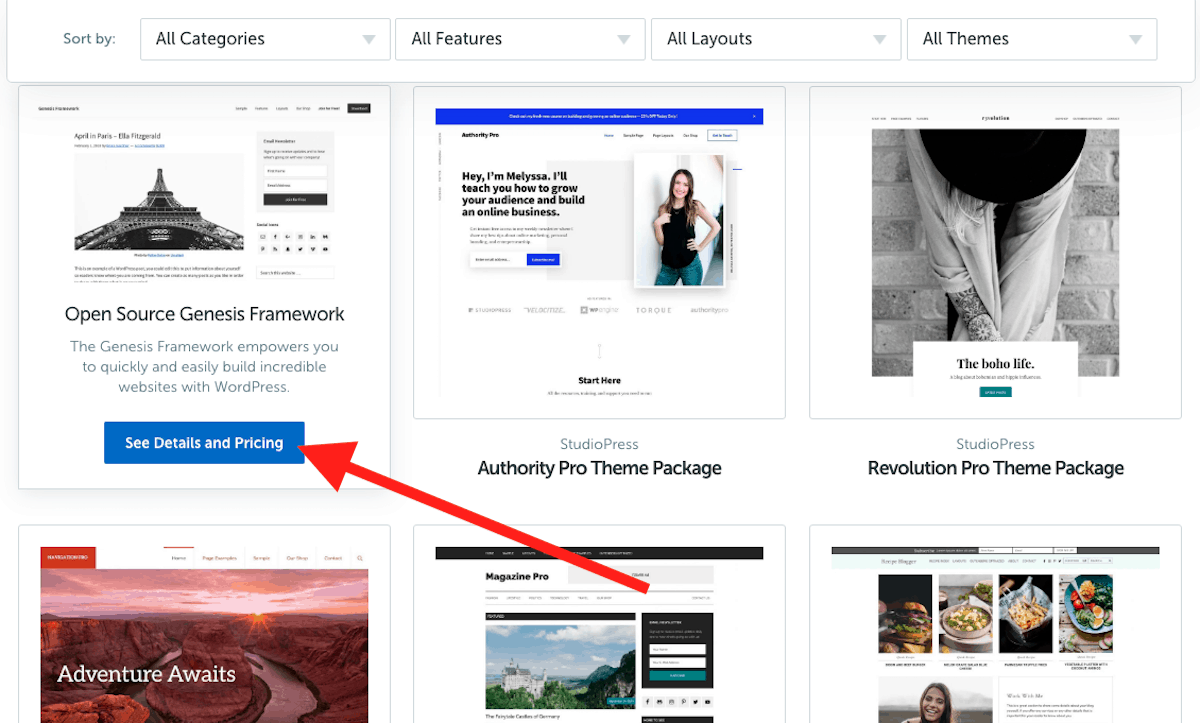The height and width of the screenshot is (723, 1200).
Task: Open the Authority Pro Theme Package link
Action: tap(598, 468)
